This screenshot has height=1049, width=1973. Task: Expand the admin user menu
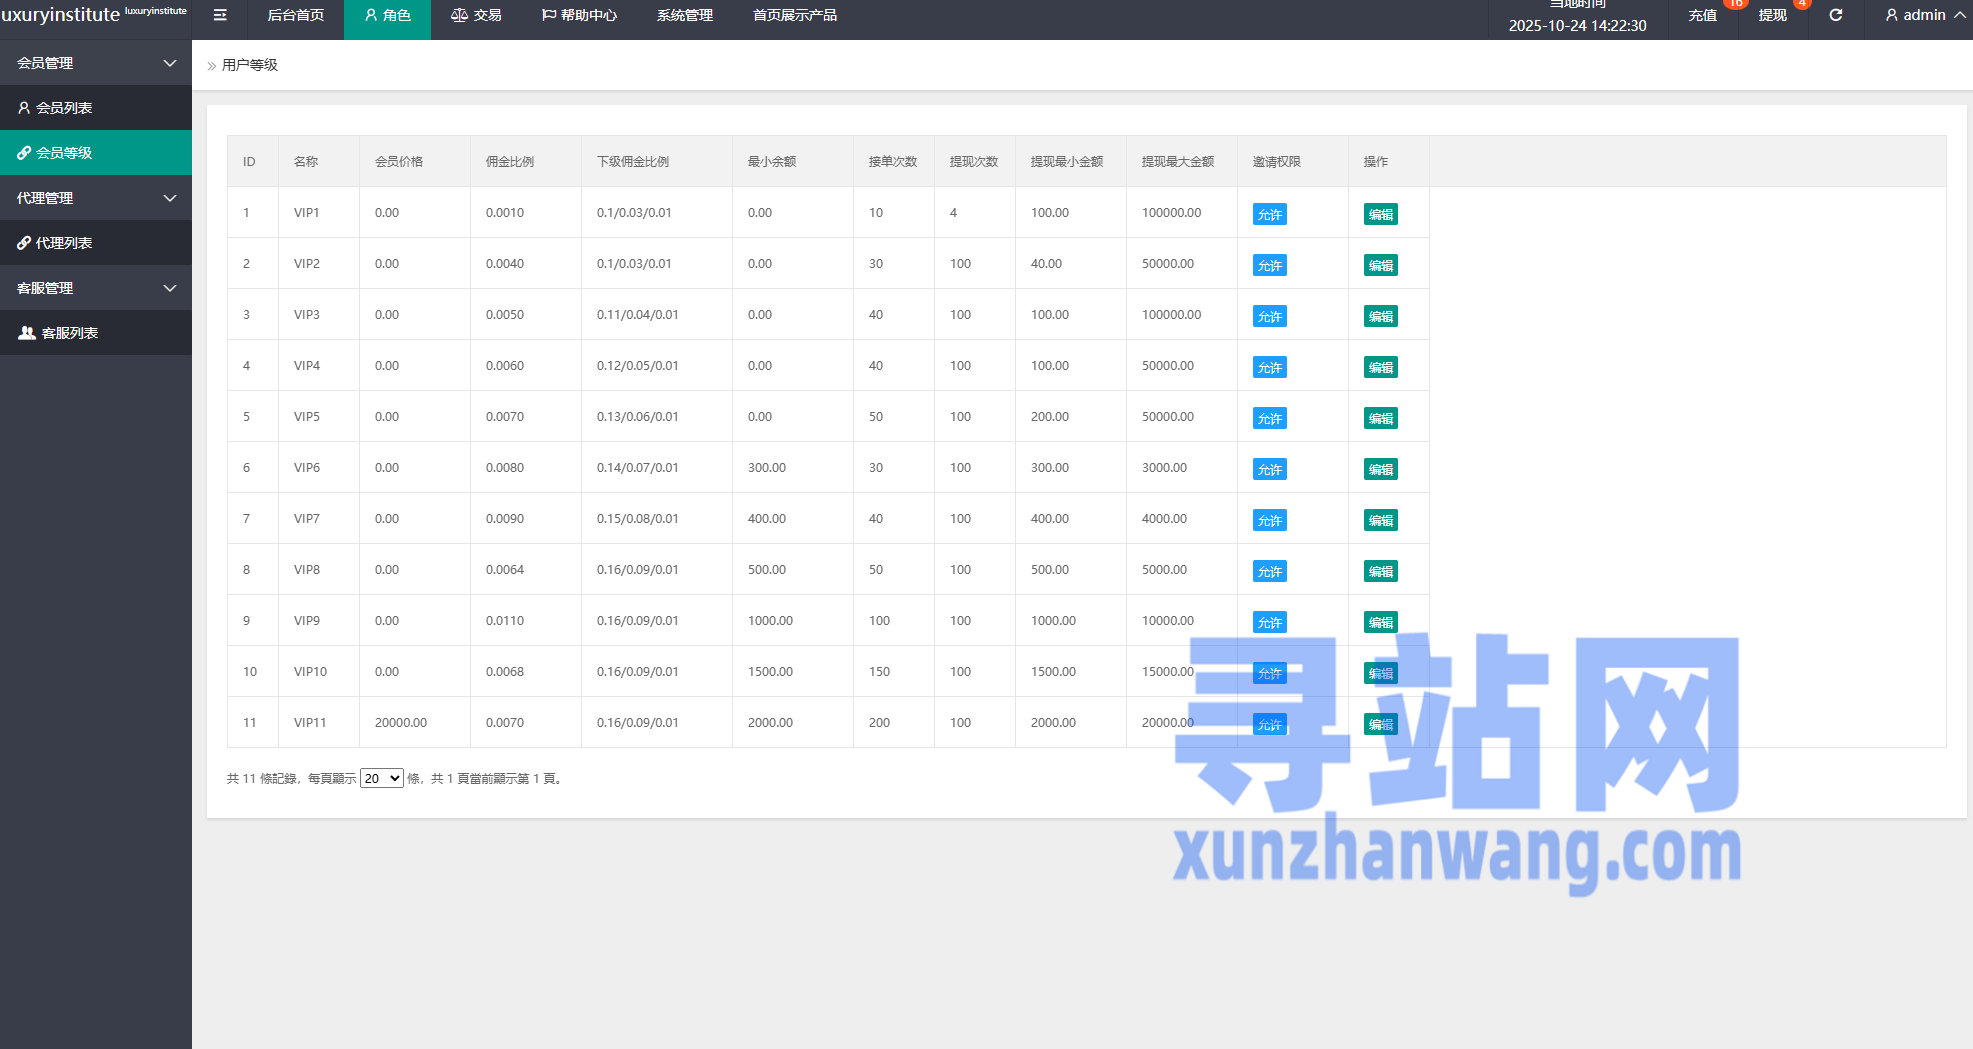(x=1924, y=15)
